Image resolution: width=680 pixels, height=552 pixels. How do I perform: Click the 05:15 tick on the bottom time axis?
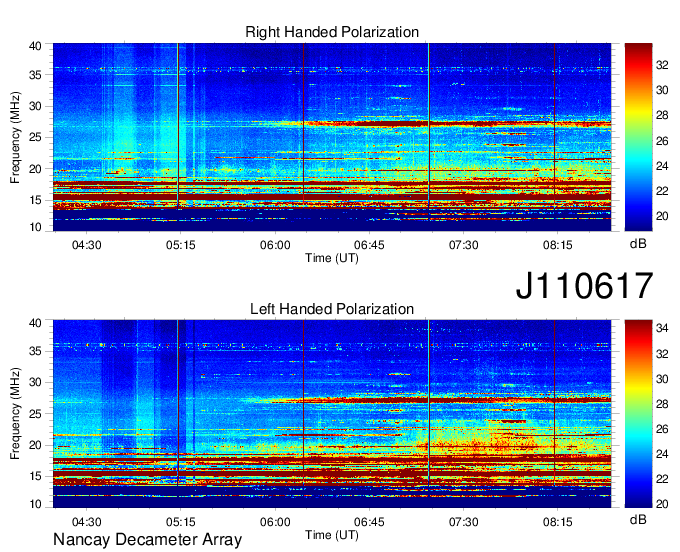[180, 522]
